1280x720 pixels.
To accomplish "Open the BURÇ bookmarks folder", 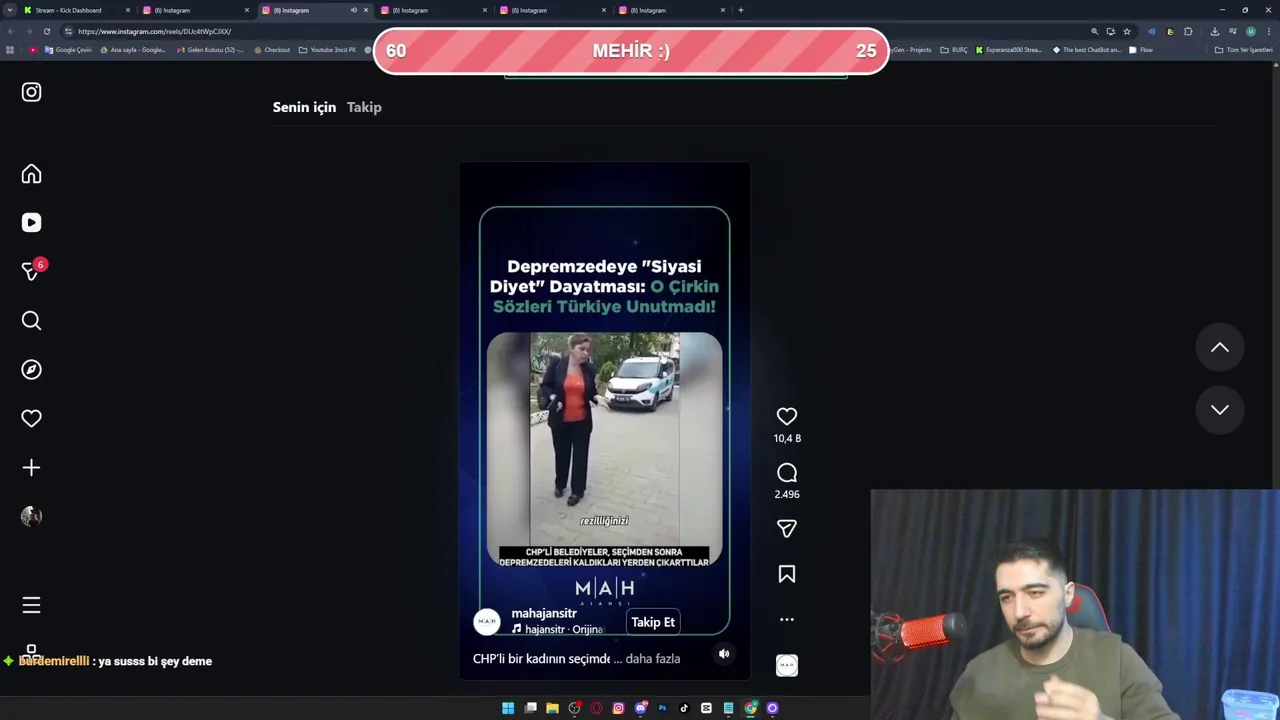I will point(954,50).
